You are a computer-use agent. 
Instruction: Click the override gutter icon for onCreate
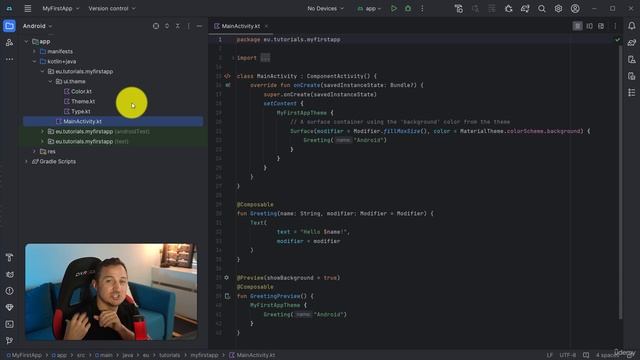click(228, 85)
